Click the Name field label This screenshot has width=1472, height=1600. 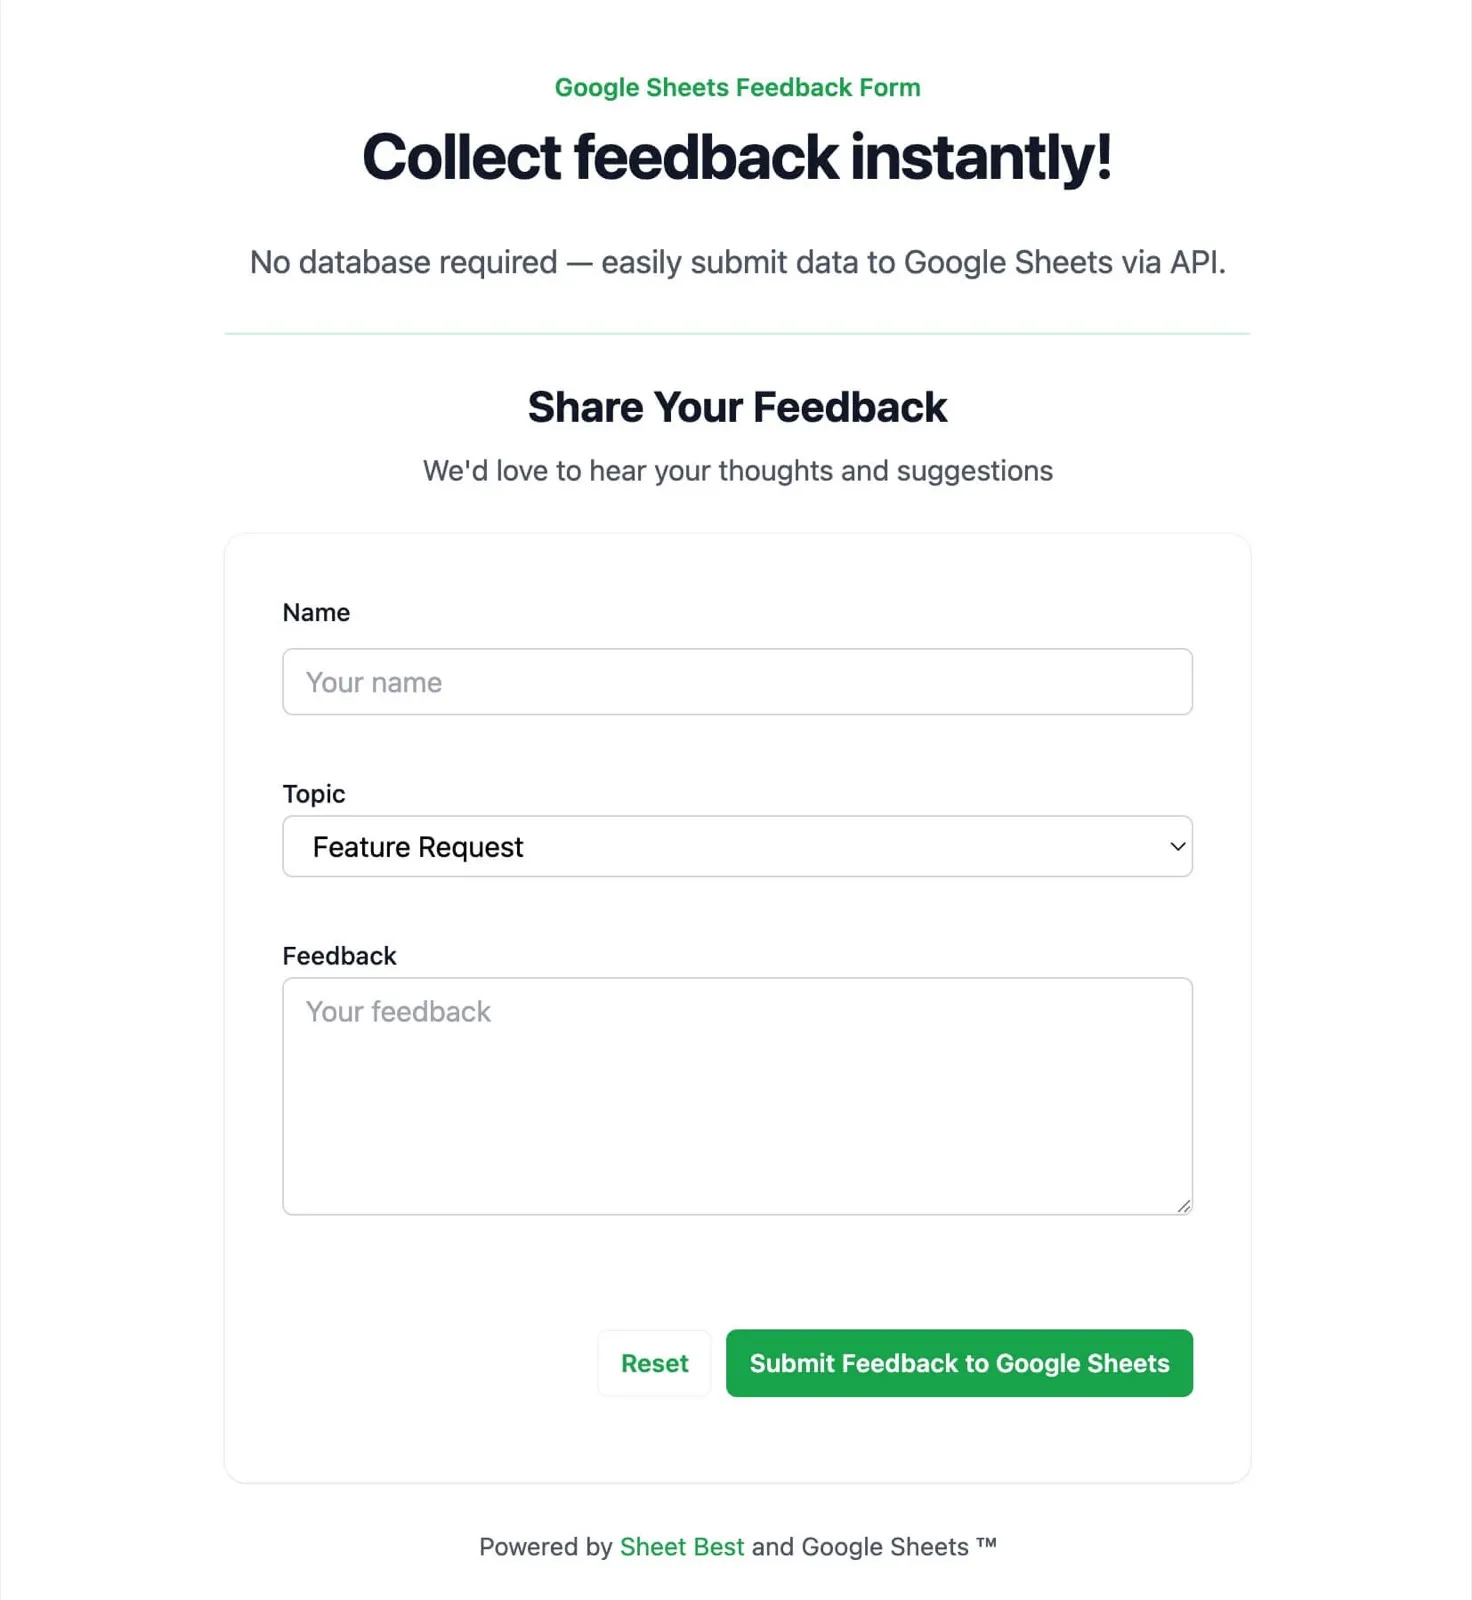coord(316,612)
